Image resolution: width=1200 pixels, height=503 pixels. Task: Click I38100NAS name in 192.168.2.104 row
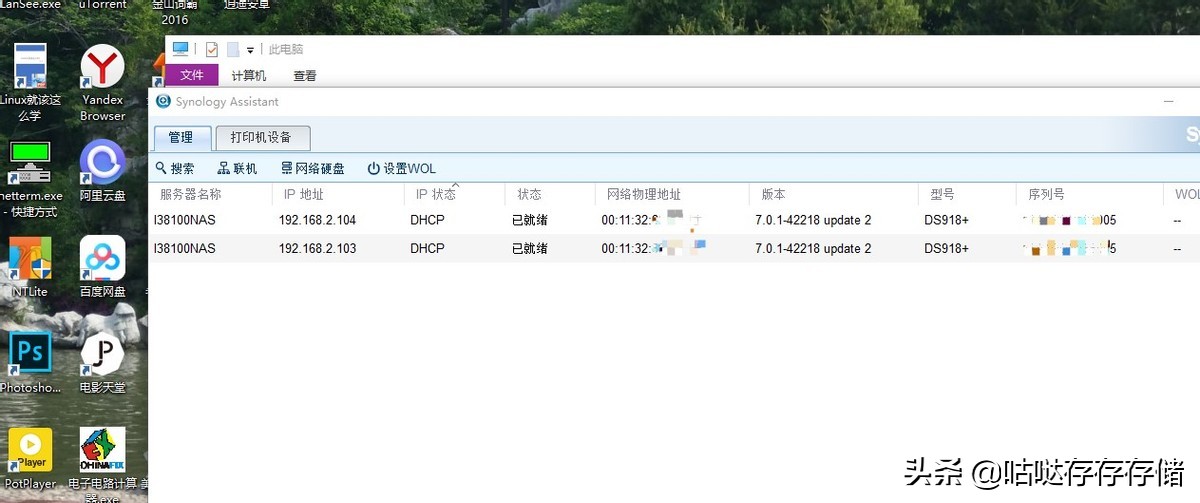184,220
